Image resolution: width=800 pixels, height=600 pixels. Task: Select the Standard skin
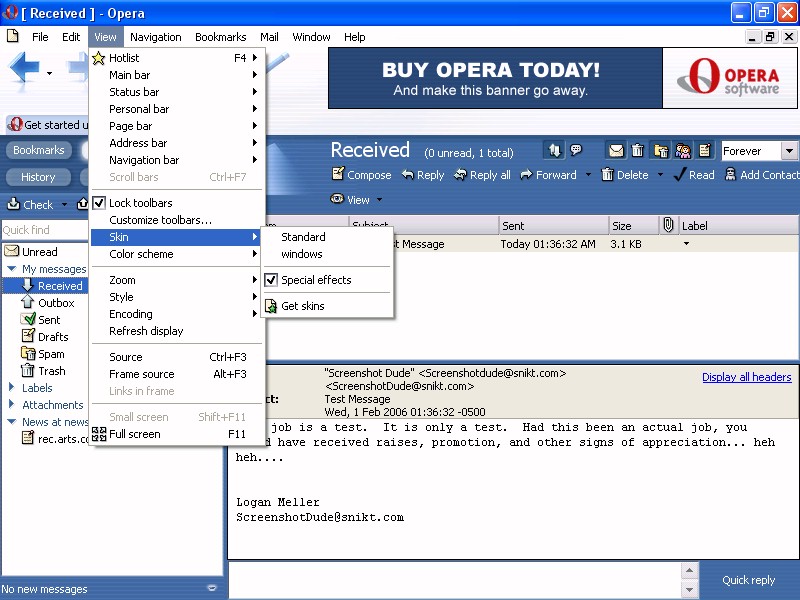[303, 237]
